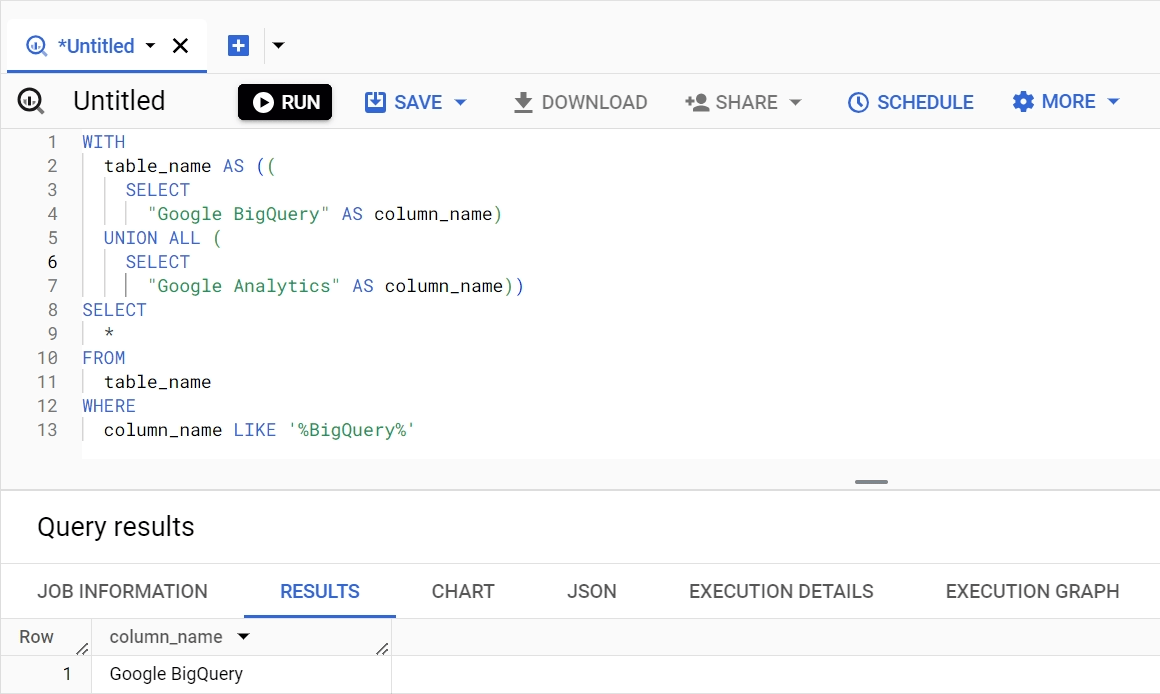Close the Untitled query tab

[x=180, y=45]
